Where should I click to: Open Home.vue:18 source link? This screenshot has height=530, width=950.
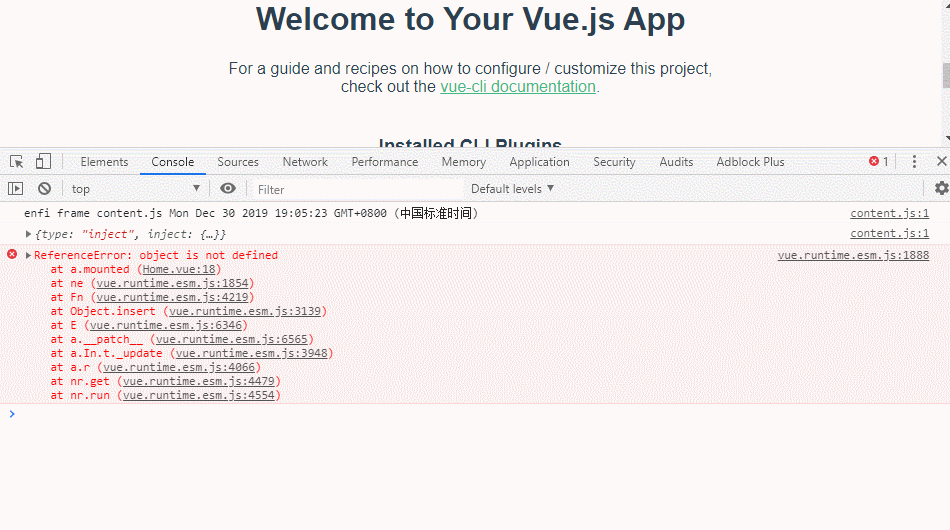click(179, 269)
